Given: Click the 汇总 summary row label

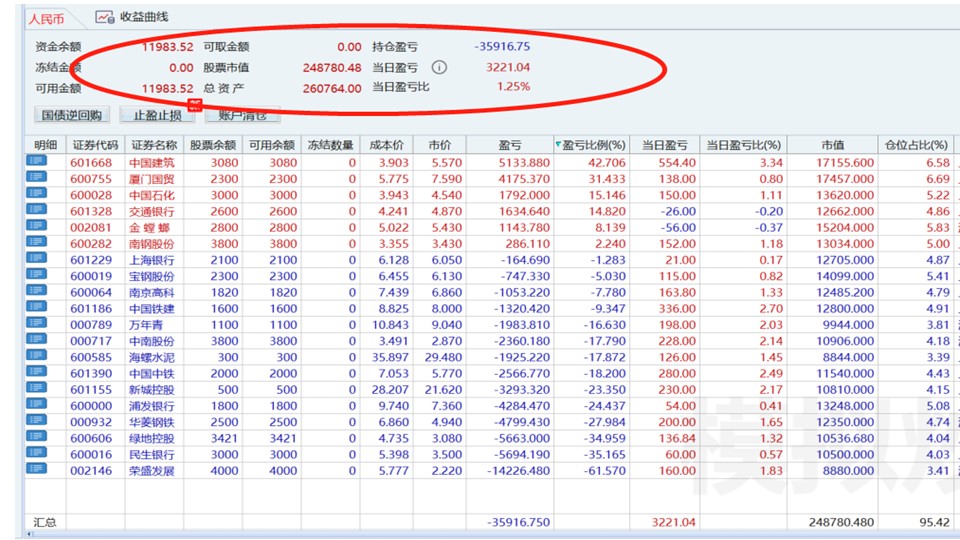Looking at the screenshot, I should pyautogui.click(x=45, y=522).
